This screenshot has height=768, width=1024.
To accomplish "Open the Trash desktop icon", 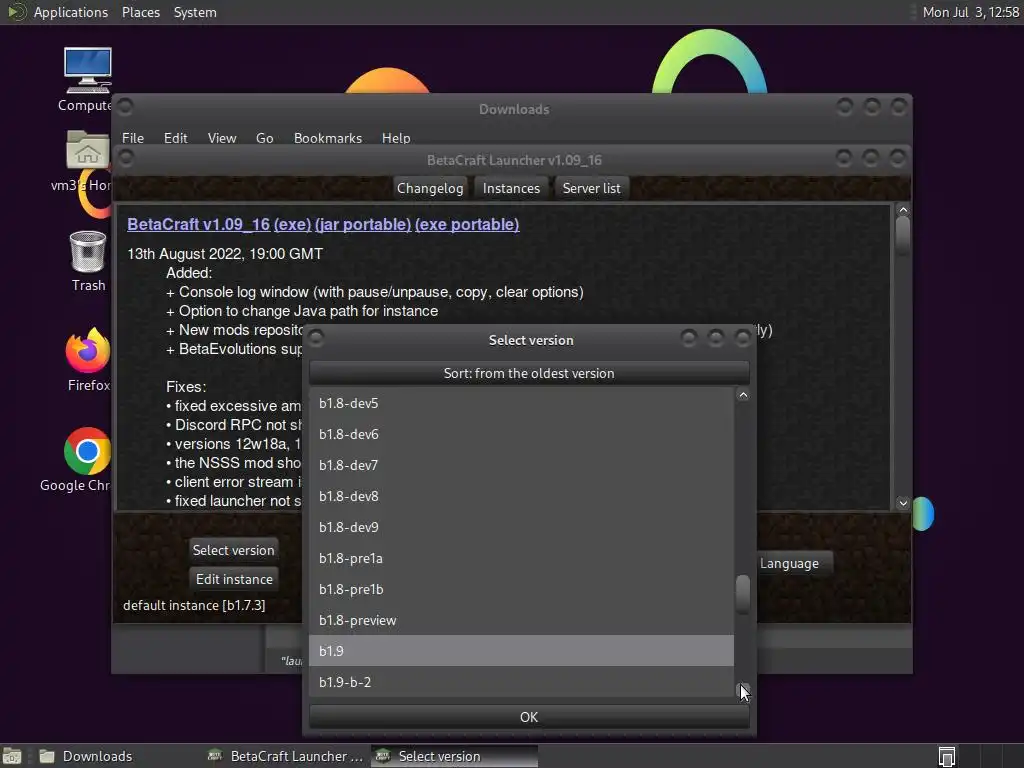I will pyautogui.click(x=88, y=251).
